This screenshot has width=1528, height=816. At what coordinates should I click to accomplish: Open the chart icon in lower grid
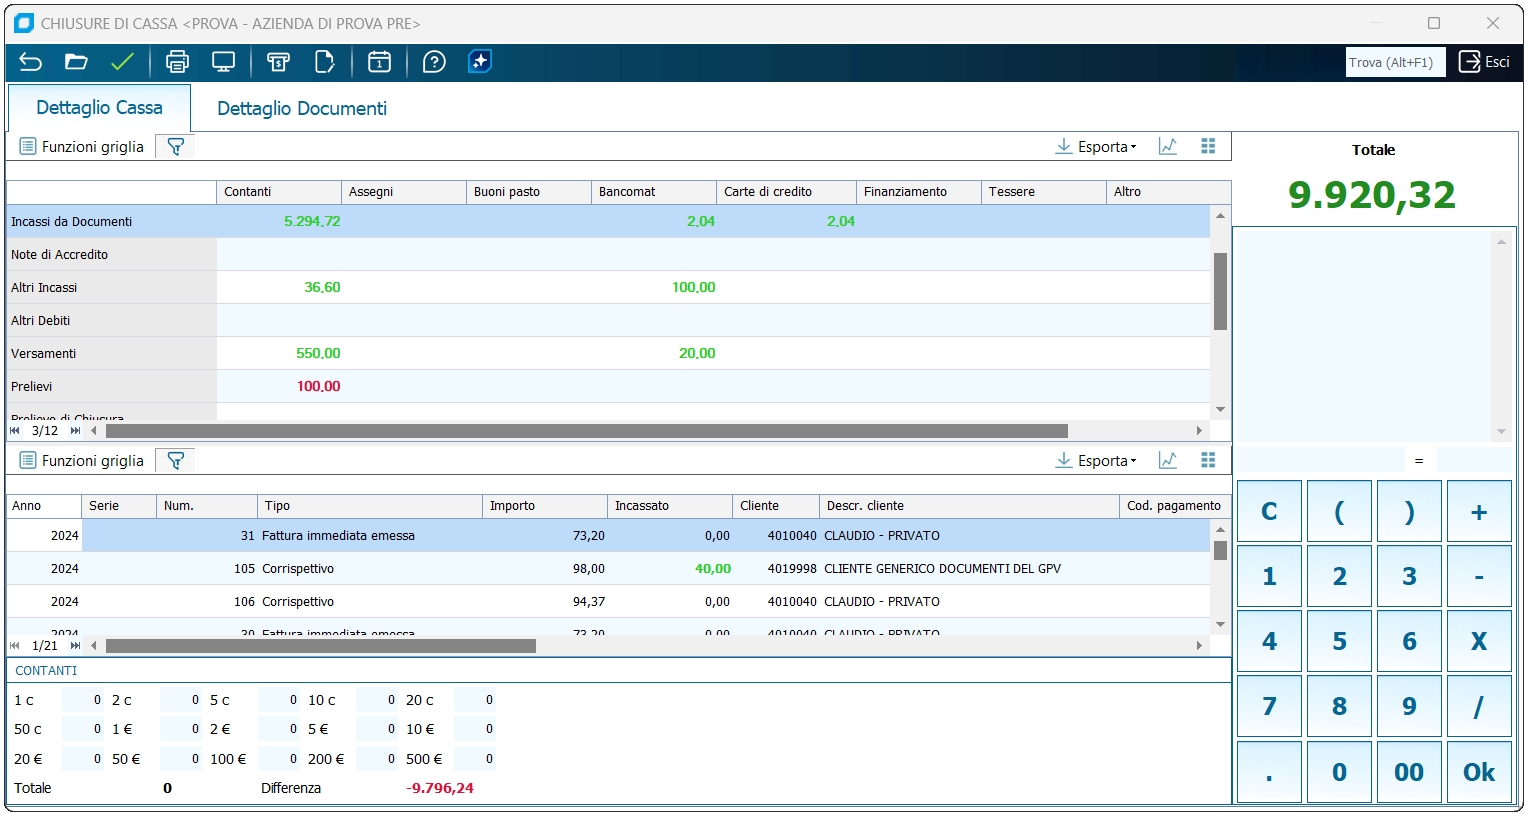click(1167, 460)
